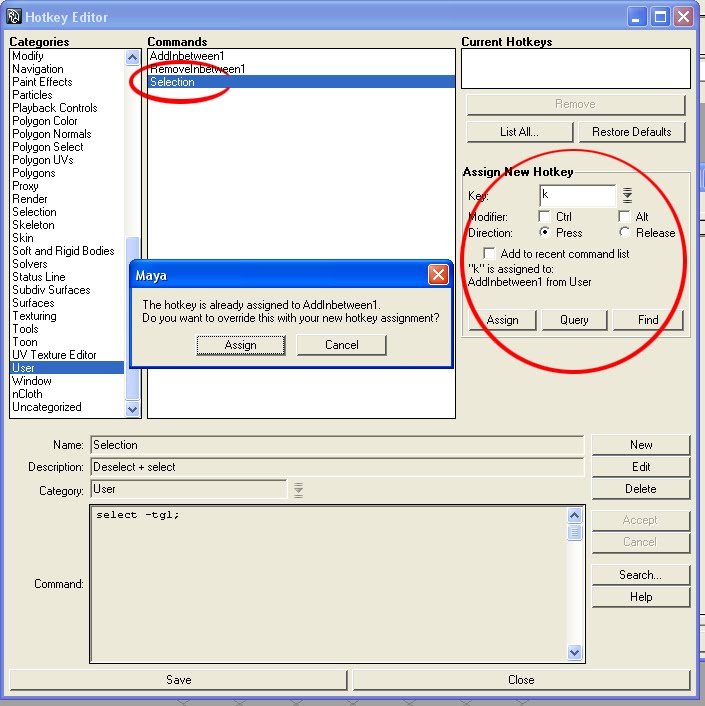This screenshot has height=706, width=705.
Task: Click the Help button
Action: [x=641, y=597]
